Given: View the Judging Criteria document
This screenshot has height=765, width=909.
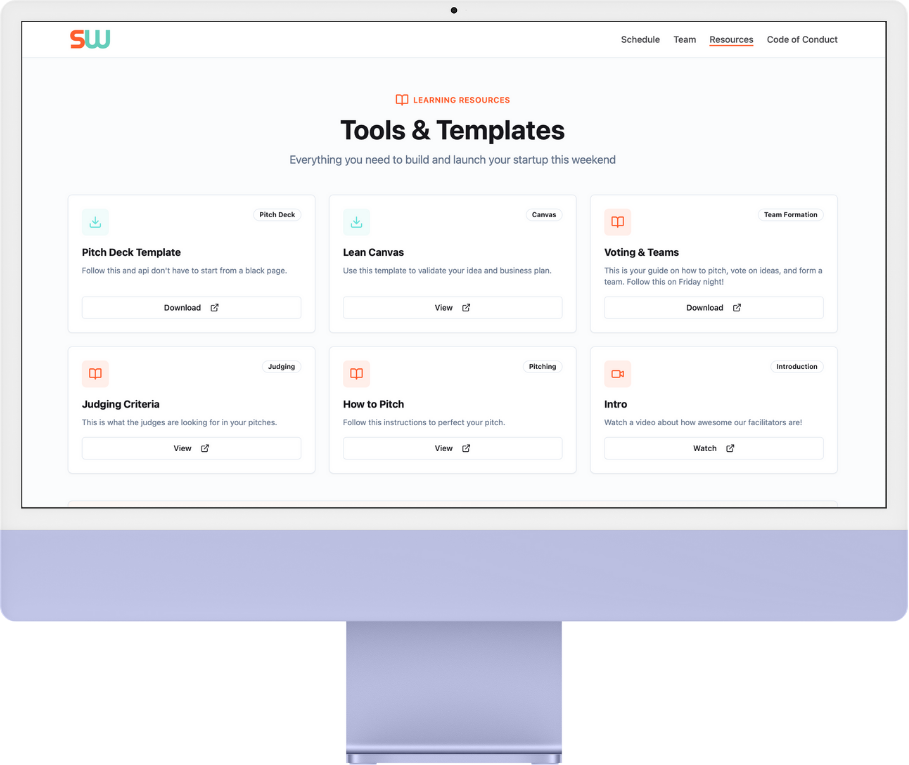Looking at the screenshot, I should point(191,448).
